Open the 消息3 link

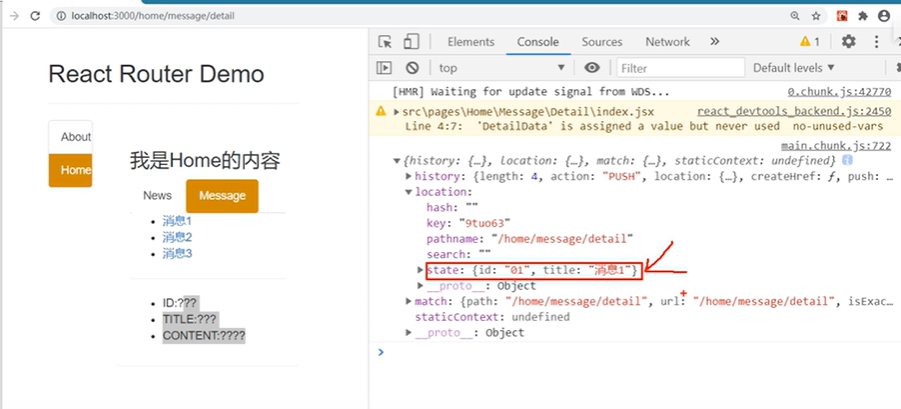point(177,253)
